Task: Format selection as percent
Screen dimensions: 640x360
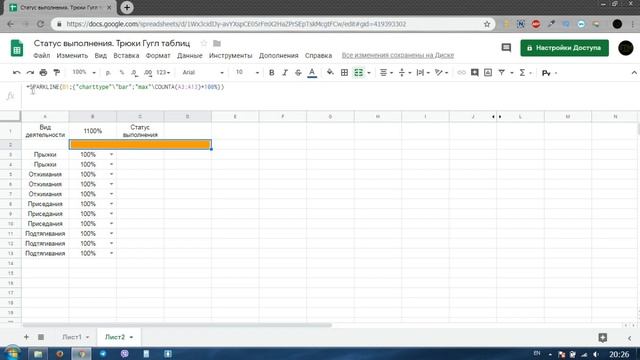Action: [x=122, y=73]
